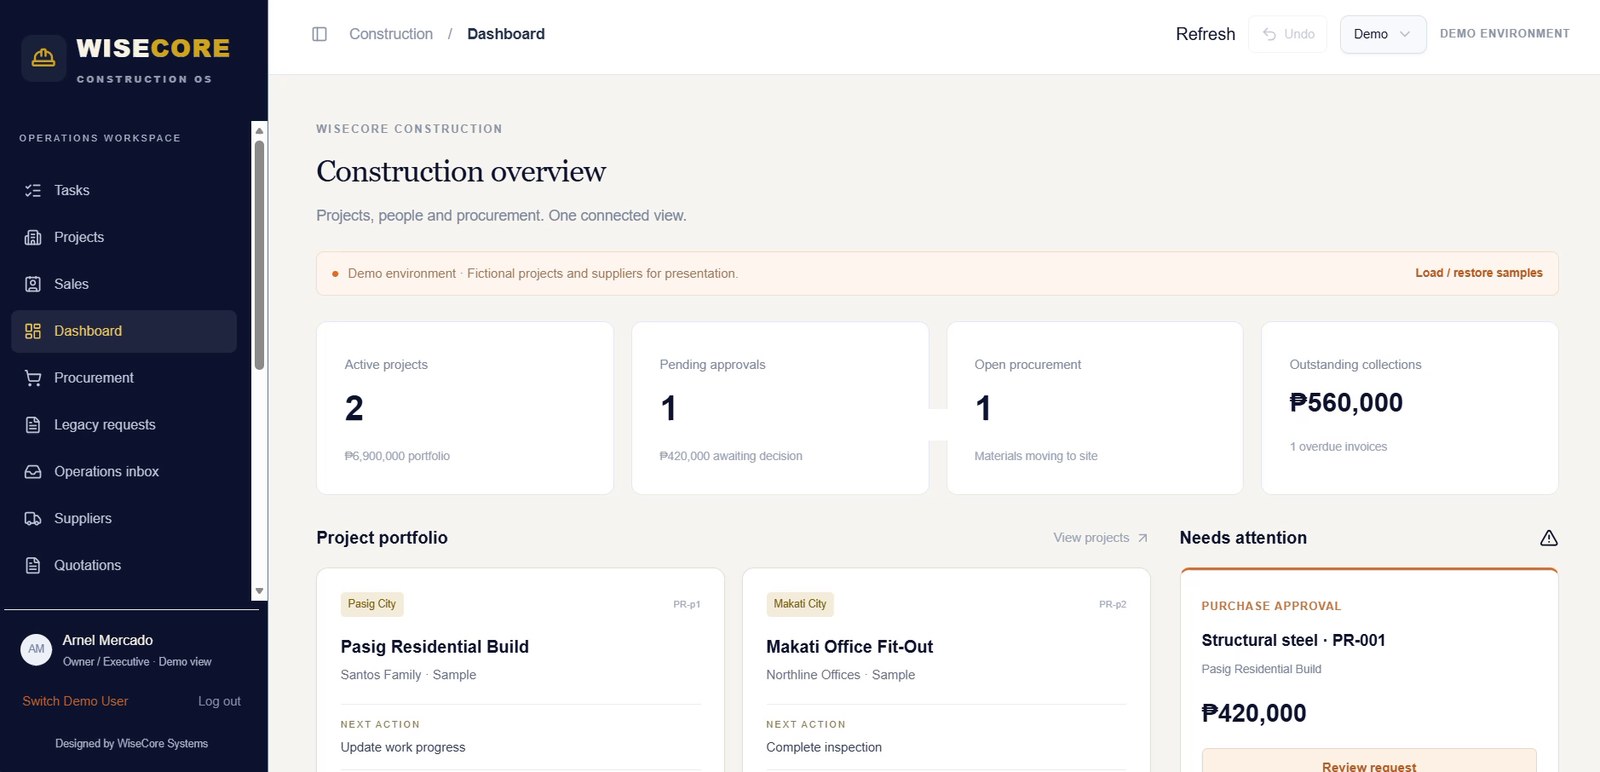This screenshot has width=1600, height=772.
Task: Click the ₱420,000 purchase approval amount
Action: click(x=1253, y=713)
